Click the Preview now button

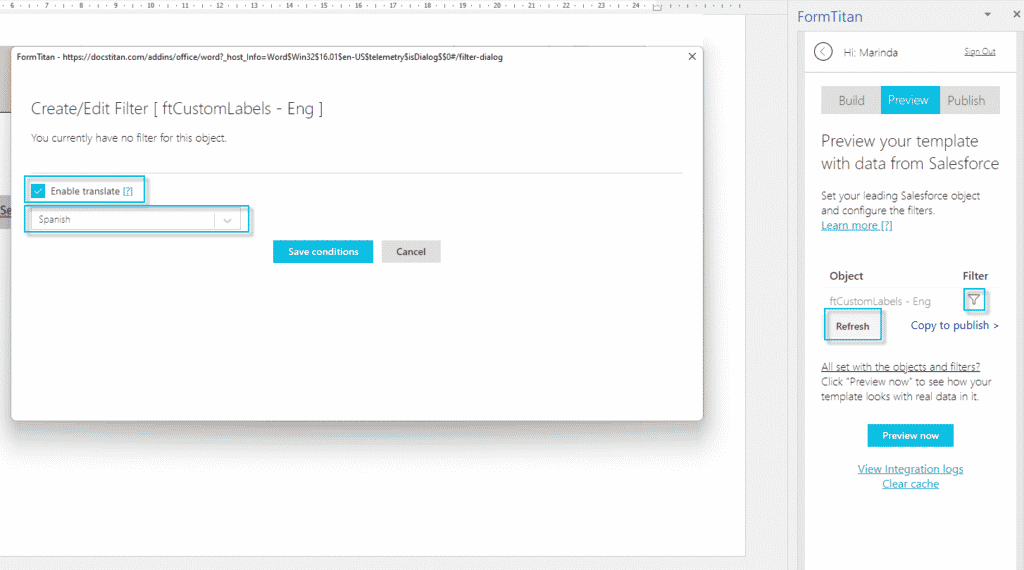[x=910, y=435]
